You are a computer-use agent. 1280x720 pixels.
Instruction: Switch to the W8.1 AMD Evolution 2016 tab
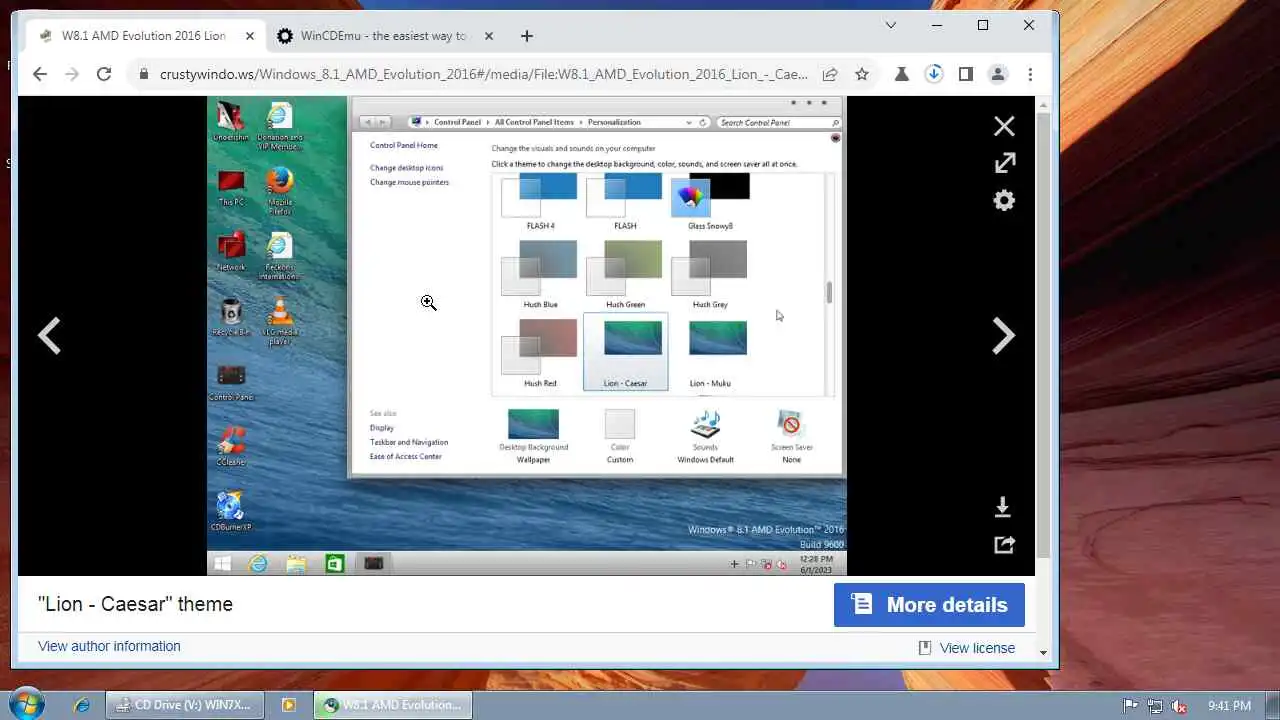(144, 36)
